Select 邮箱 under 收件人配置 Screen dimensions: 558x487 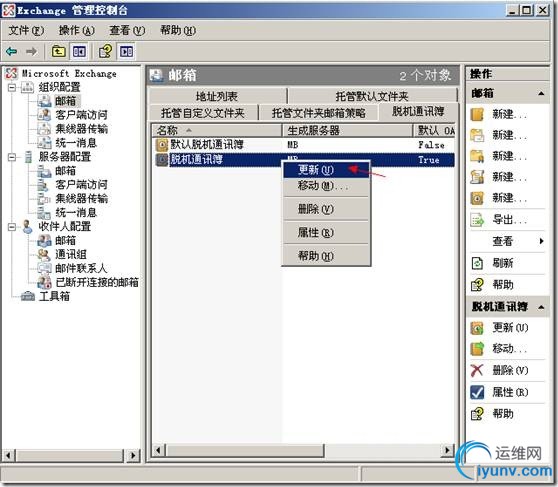pos(65,240)
